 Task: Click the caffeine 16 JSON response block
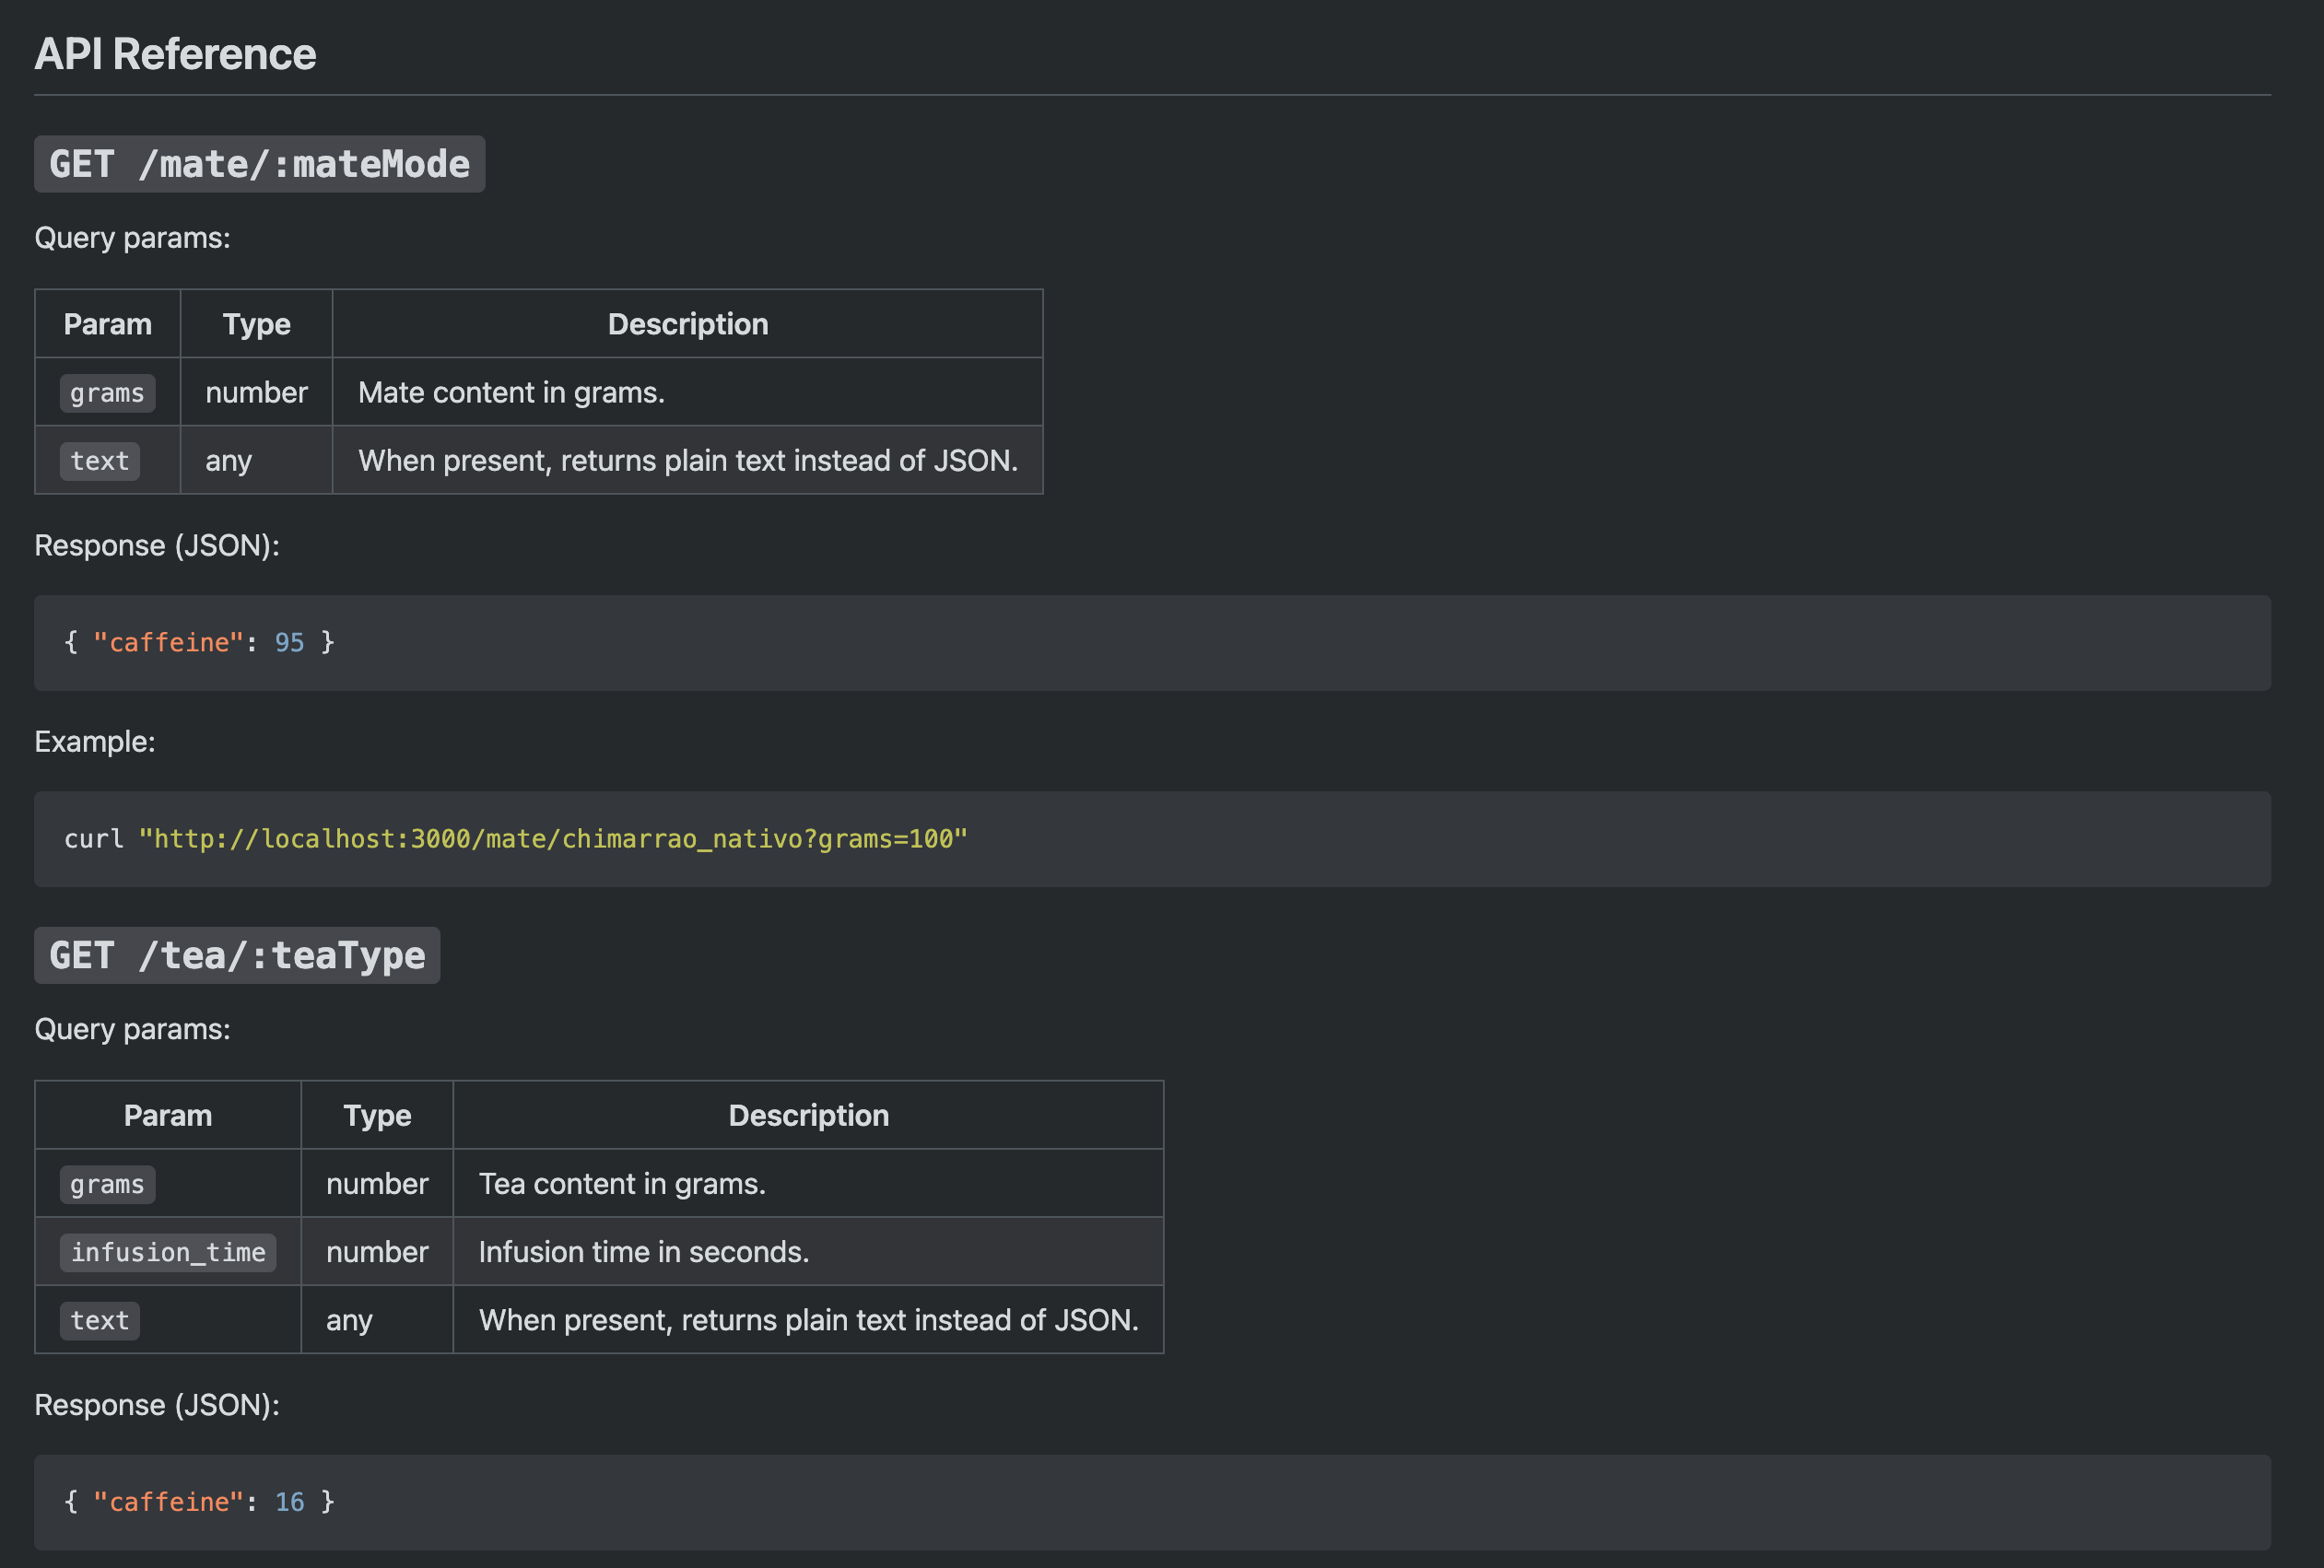[x=1152, y=1502]
